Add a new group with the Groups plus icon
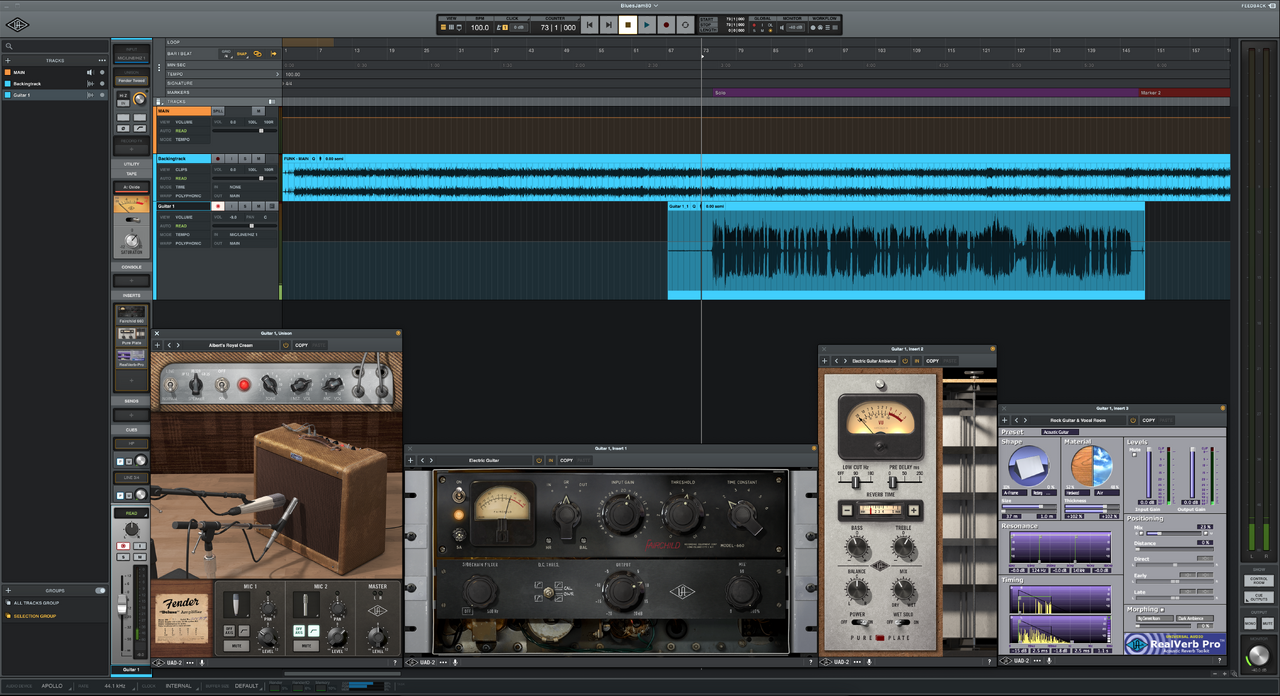Image resolution: width=1280 pixels, height=696 pixels. (8, 591)
